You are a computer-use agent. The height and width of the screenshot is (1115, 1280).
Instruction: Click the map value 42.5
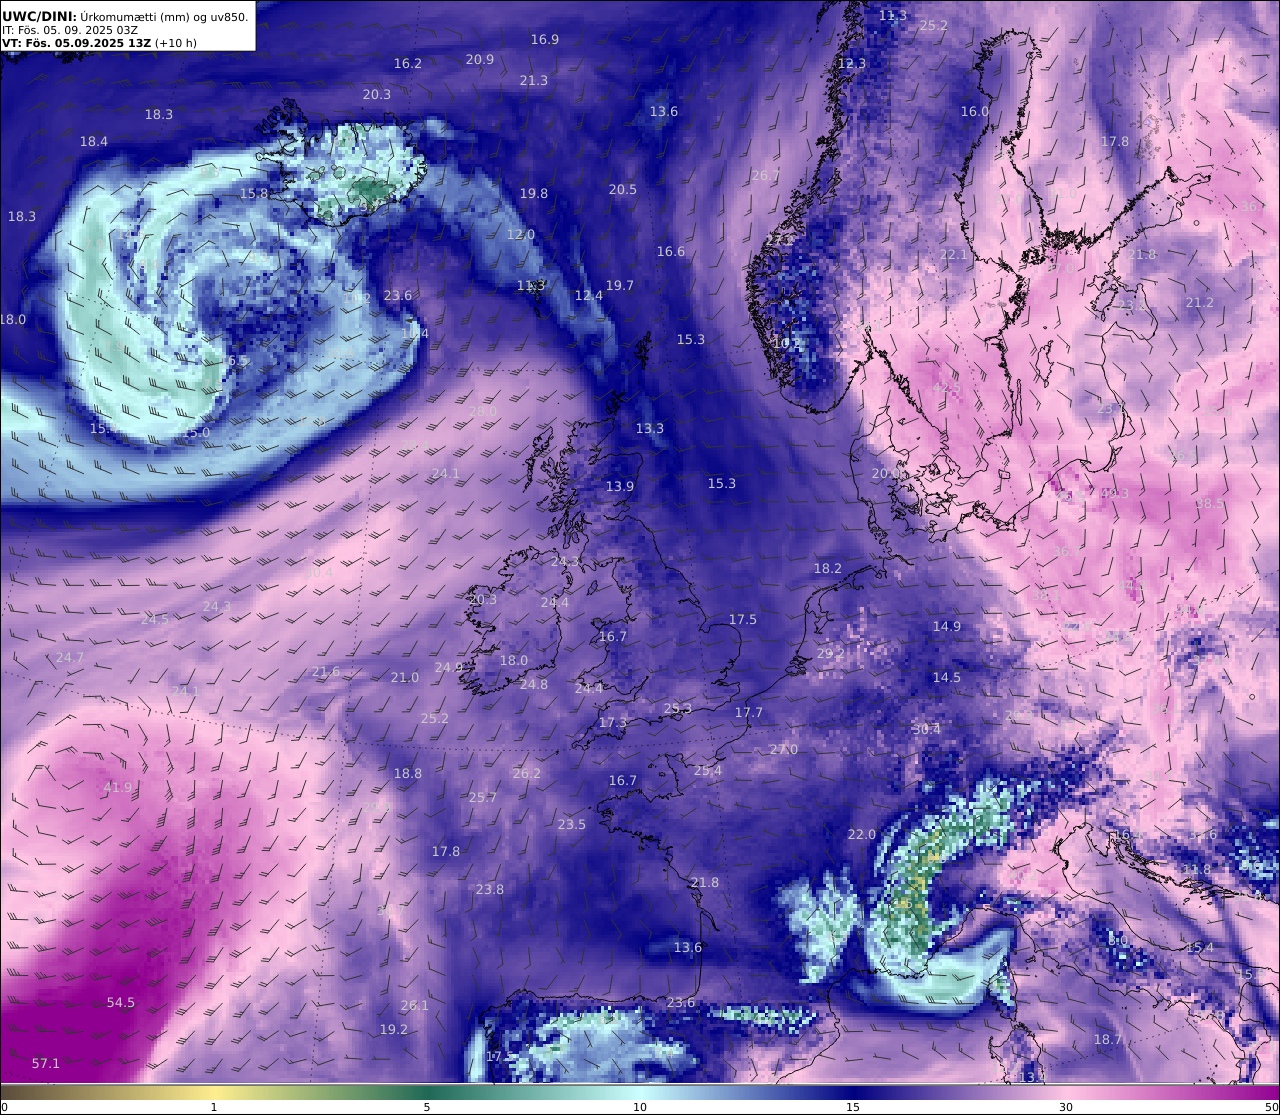click(x=947, y=388)
